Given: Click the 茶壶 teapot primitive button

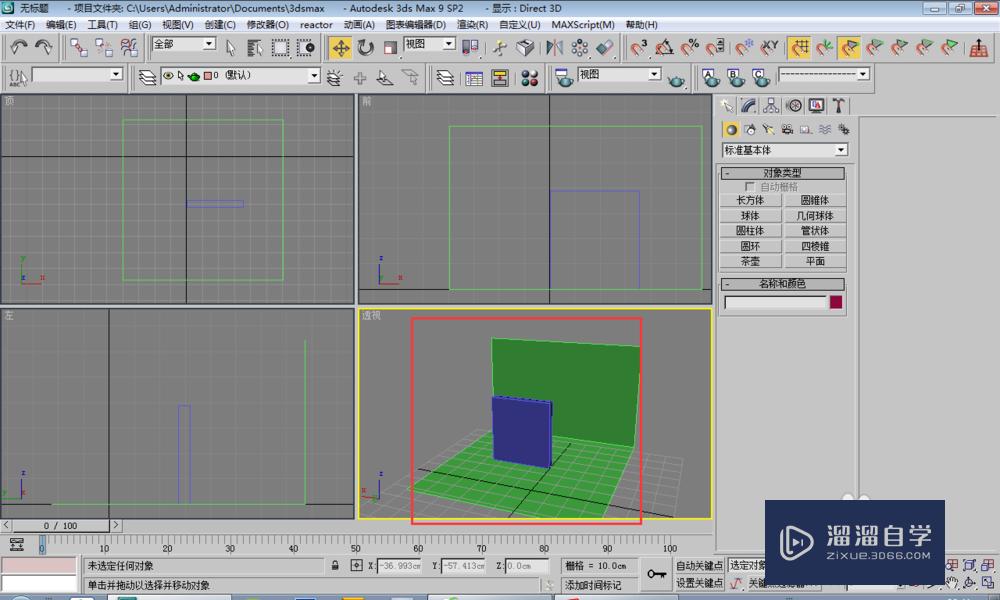Looking at the screenshot, I should [751, 261].
